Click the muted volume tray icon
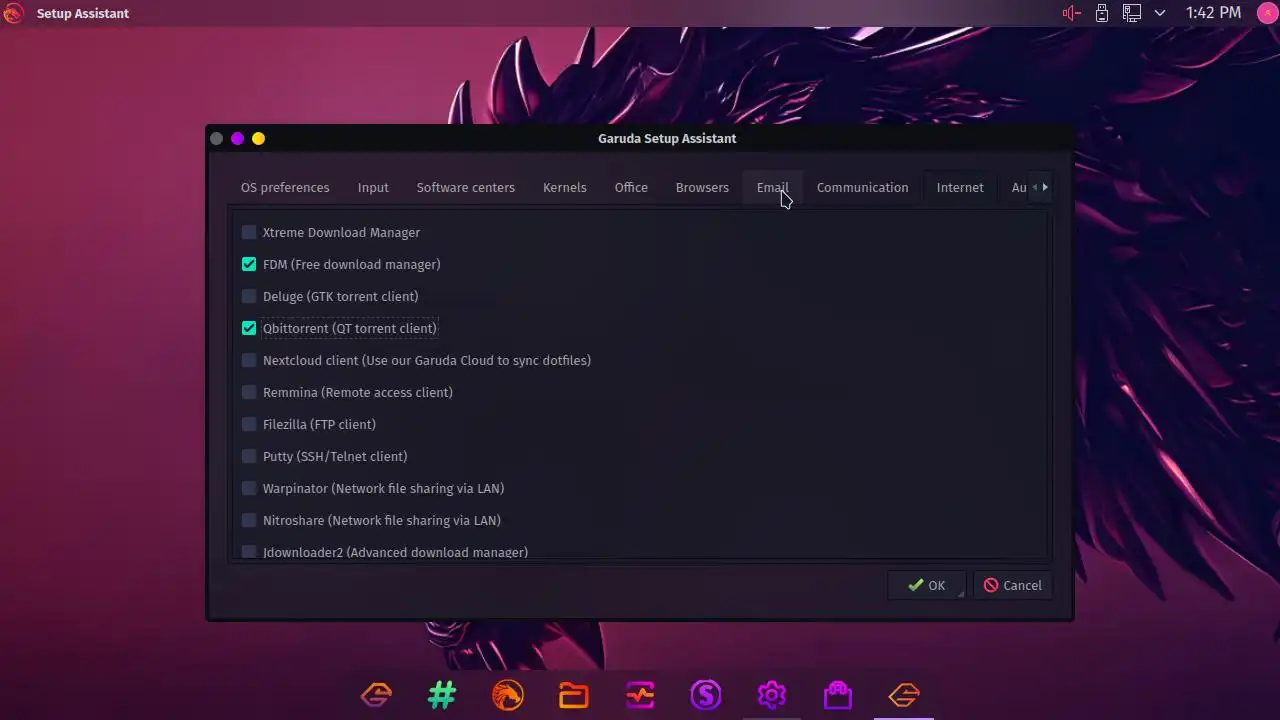The height and width of the screenshot is (720, 1280). click(1072, 13)
